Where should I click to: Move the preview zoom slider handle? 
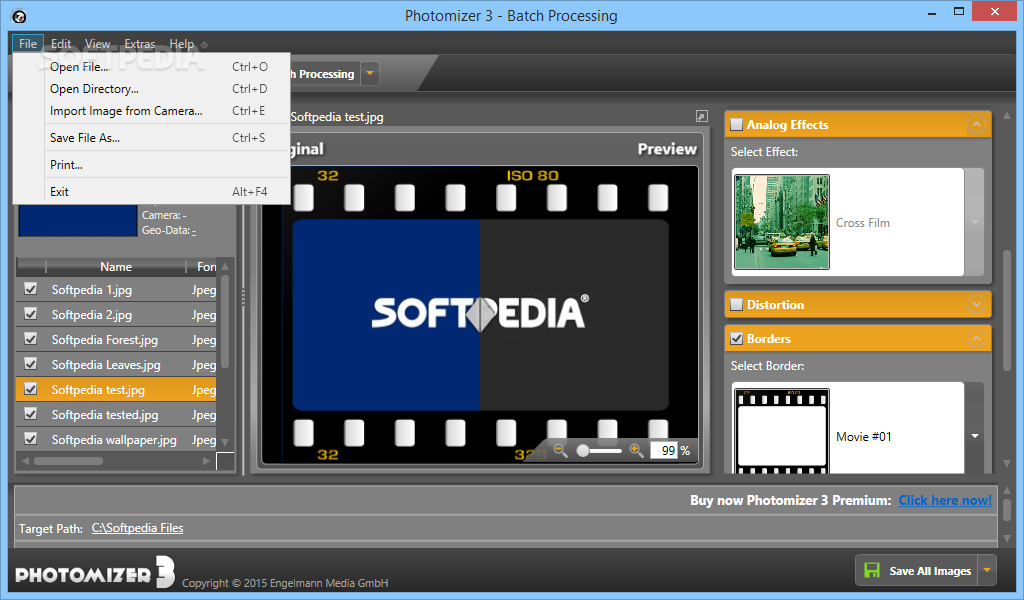pyautogui.click(x=583, y=450)
